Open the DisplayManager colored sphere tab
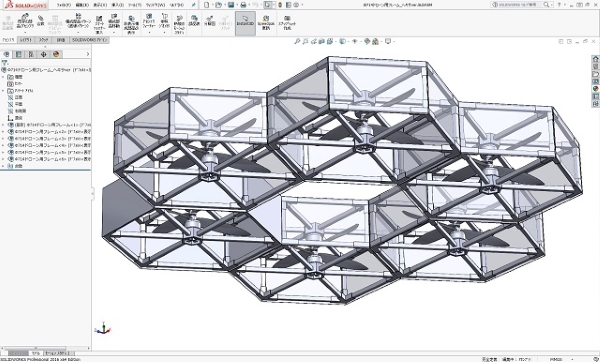This screenshot has height=362, width=600. point(56,54)
